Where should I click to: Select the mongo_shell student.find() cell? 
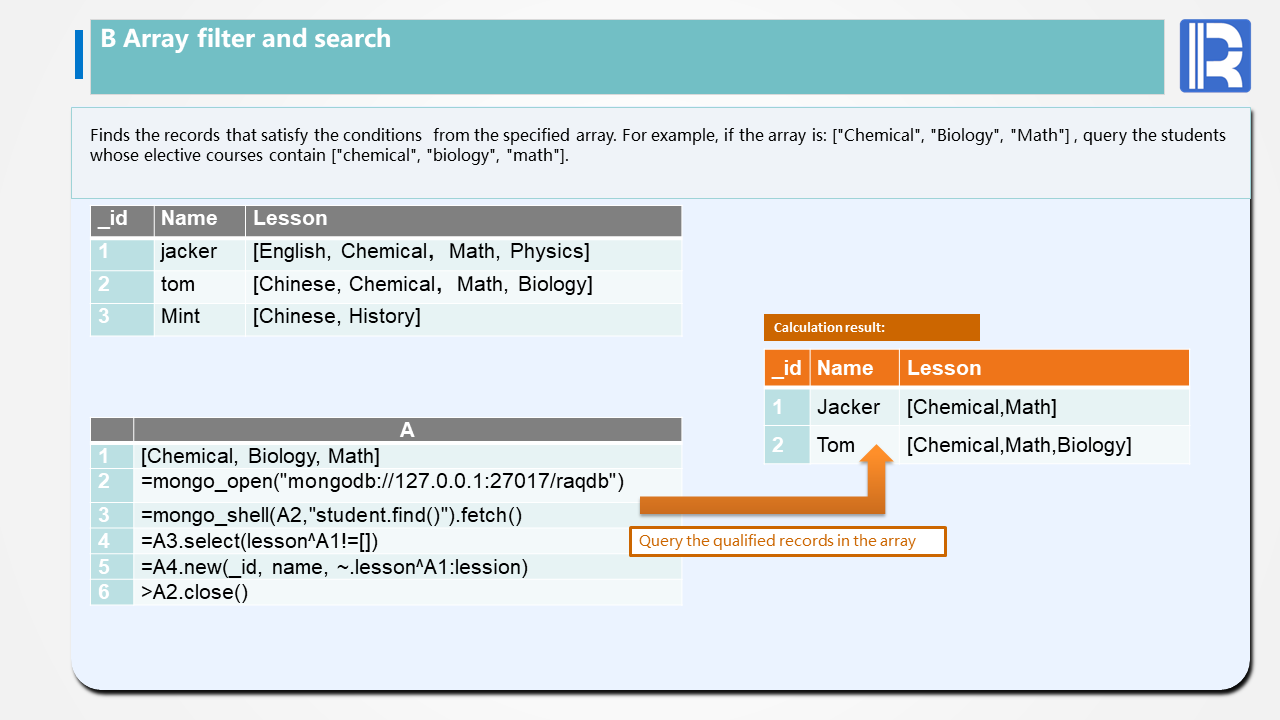[x=332, y=515]
